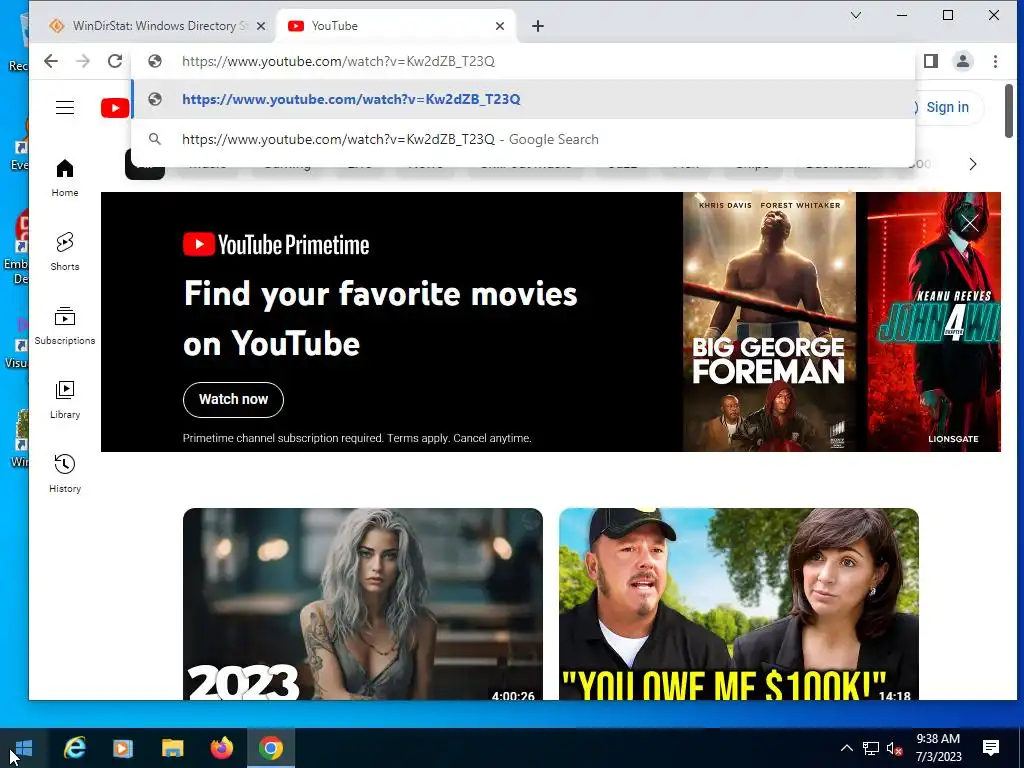The height and width of the screenshot is (768, 1024).
Task: Click the muted volume tray icon
Action: pyautogui.click(x=894, y=748)
